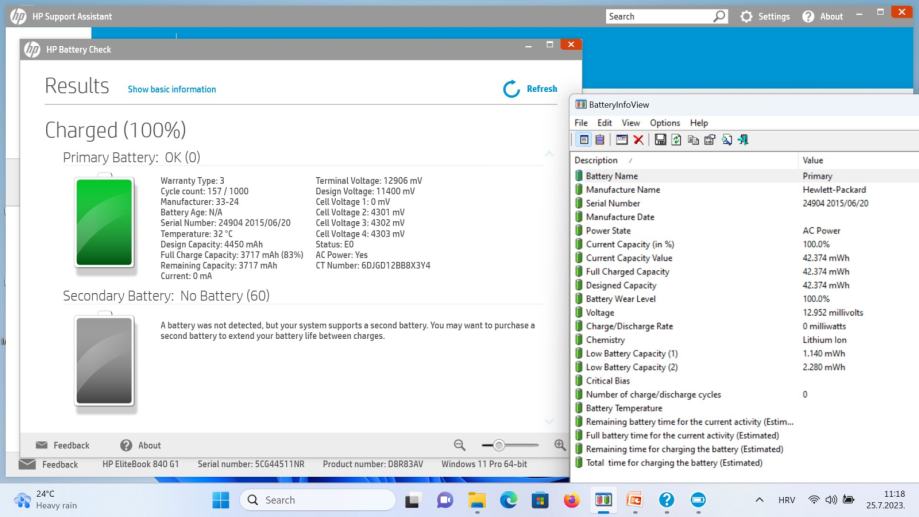Screen dimensions: 919x517
Task: Open Microsoft Edge from the taskbar
Action: tap(509, 500)
